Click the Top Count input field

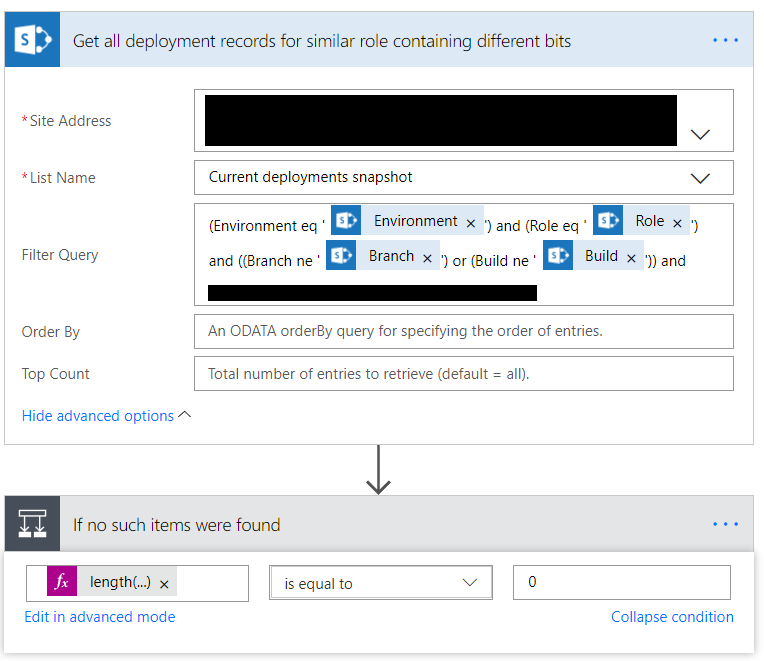pyautogui.click(x=463, y=374)
